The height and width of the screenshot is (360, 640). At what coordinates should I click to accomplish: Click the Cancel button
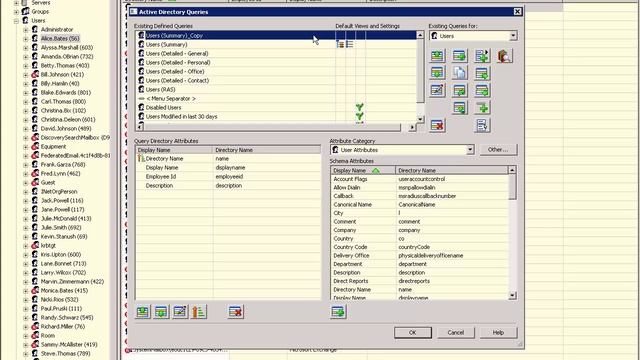click(456, 332)
